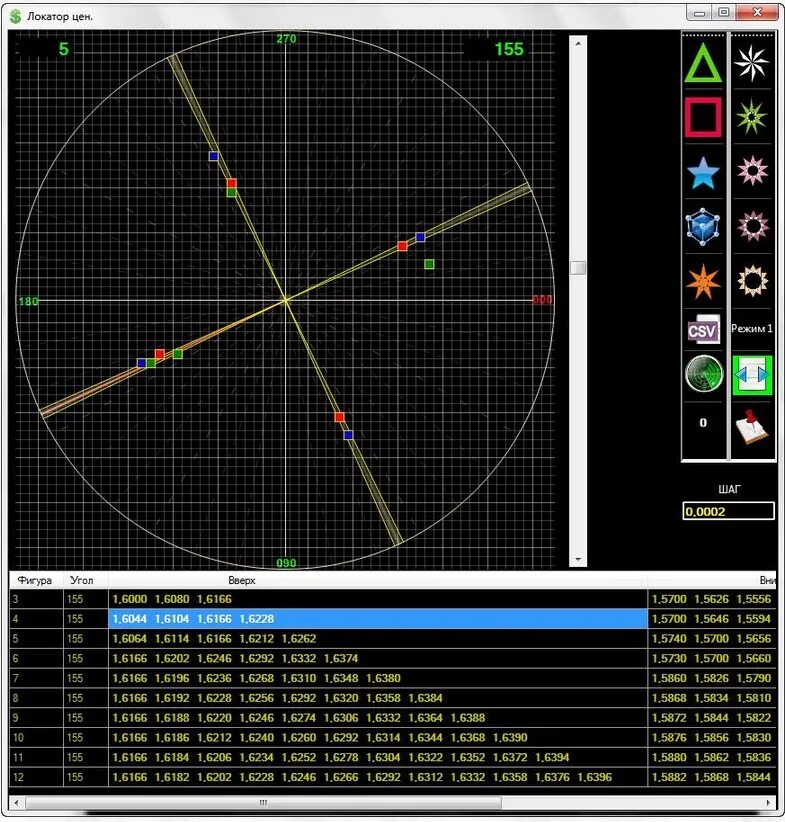Toggle the green double-arrow width button

coord(752,375)
